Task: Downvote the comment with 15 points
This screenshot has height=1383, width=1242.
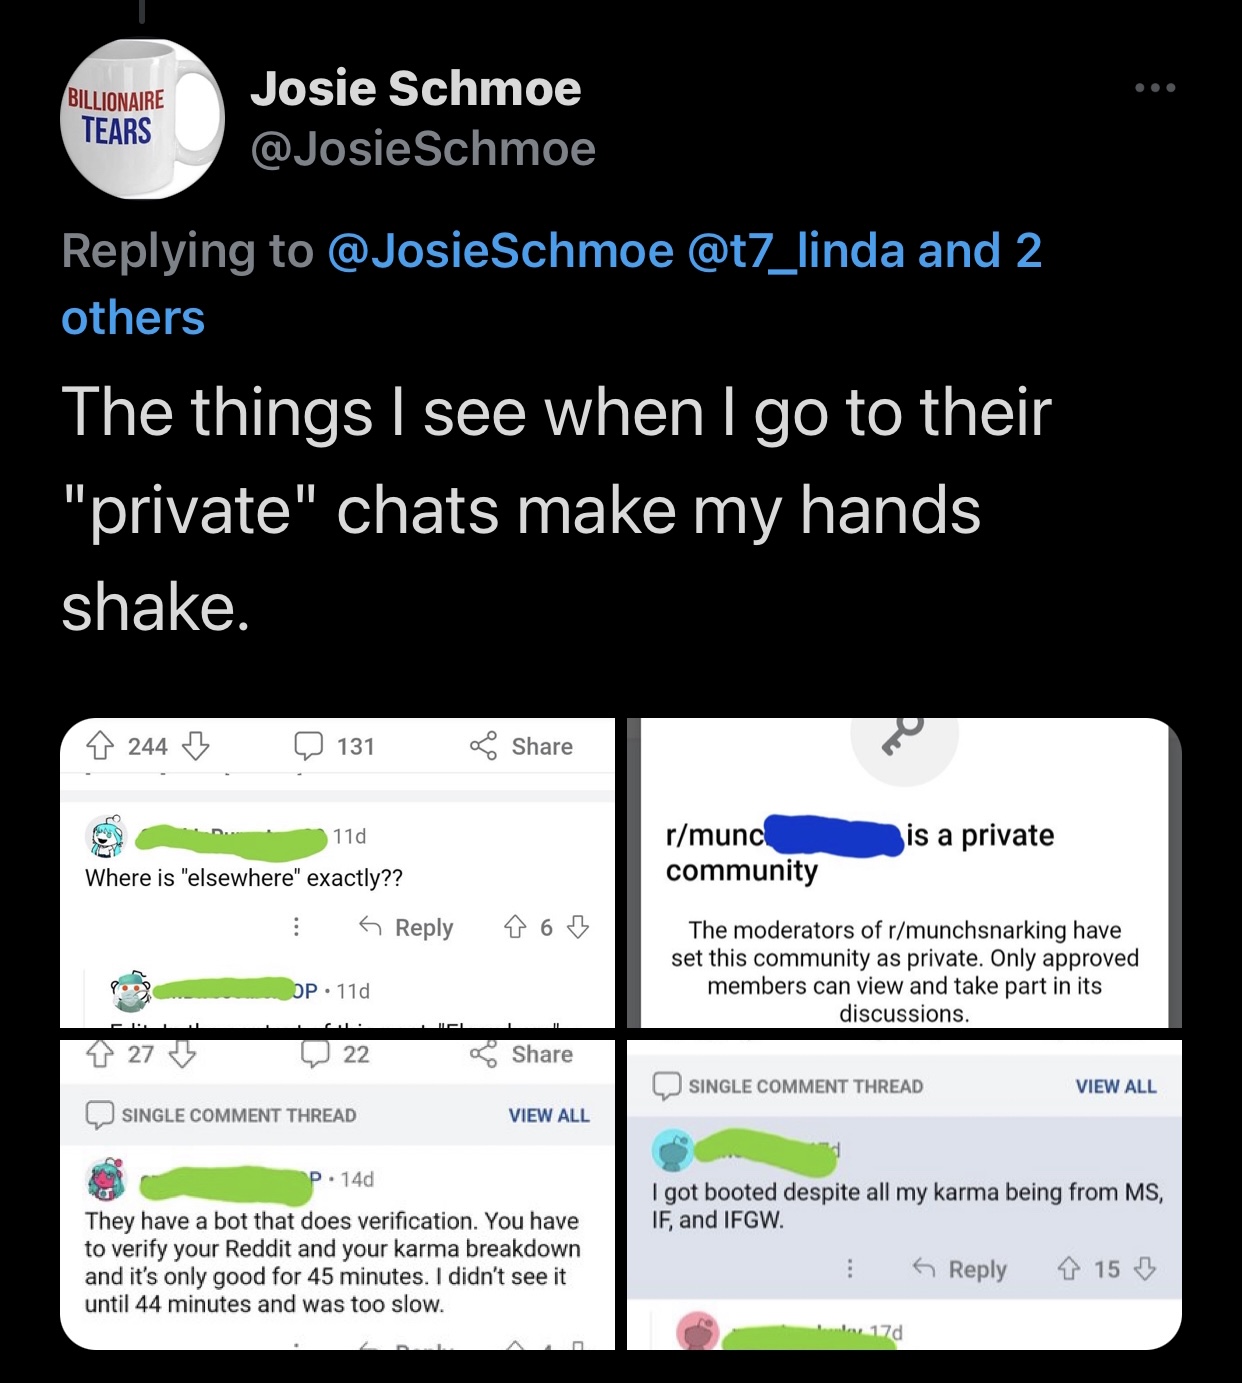Action: [1145, 1269]
